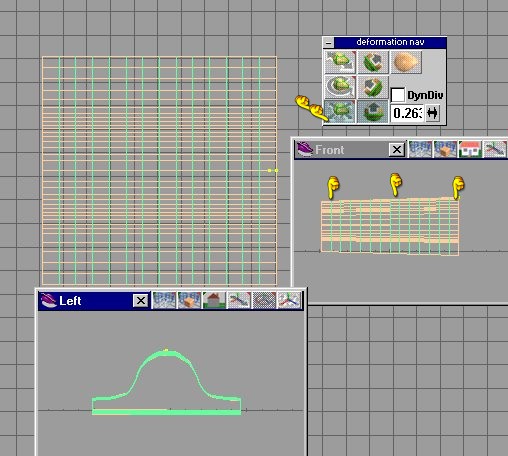This screenshot has height=456, width=508.
Task: Enable the DynDiv checkbox
Action: pos(398,95)
